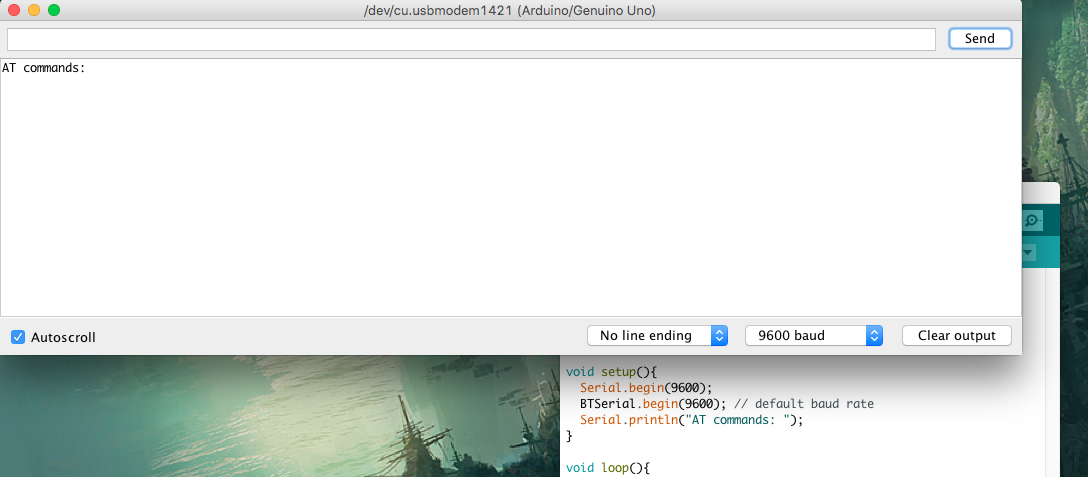
Task: Click the serial monitor window title text
Action: coord(510,10)
